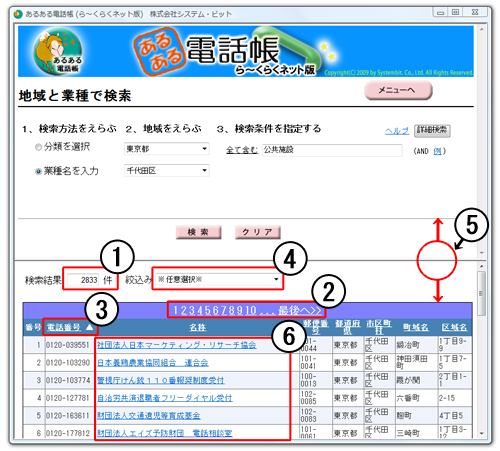Click the 例 link next to AND
This screenshot has height=451, width=500.
437,151
